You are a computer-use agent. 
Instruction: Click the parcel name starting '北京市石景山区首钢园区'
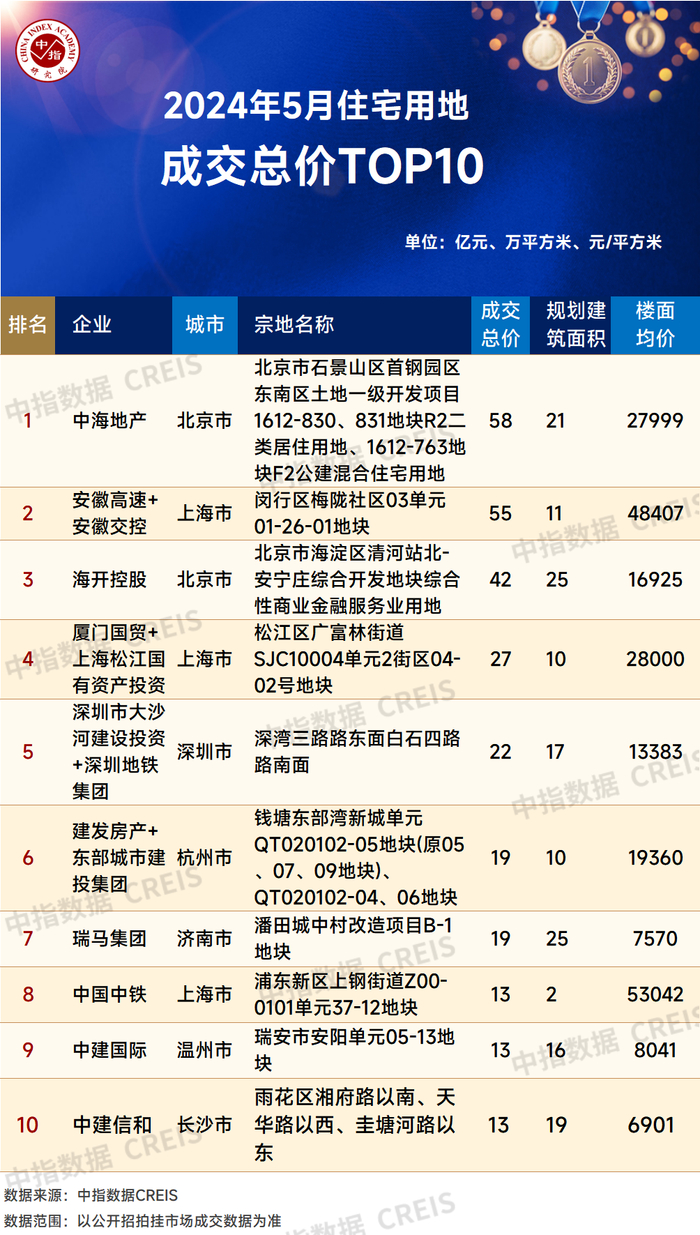coord(359,420)
